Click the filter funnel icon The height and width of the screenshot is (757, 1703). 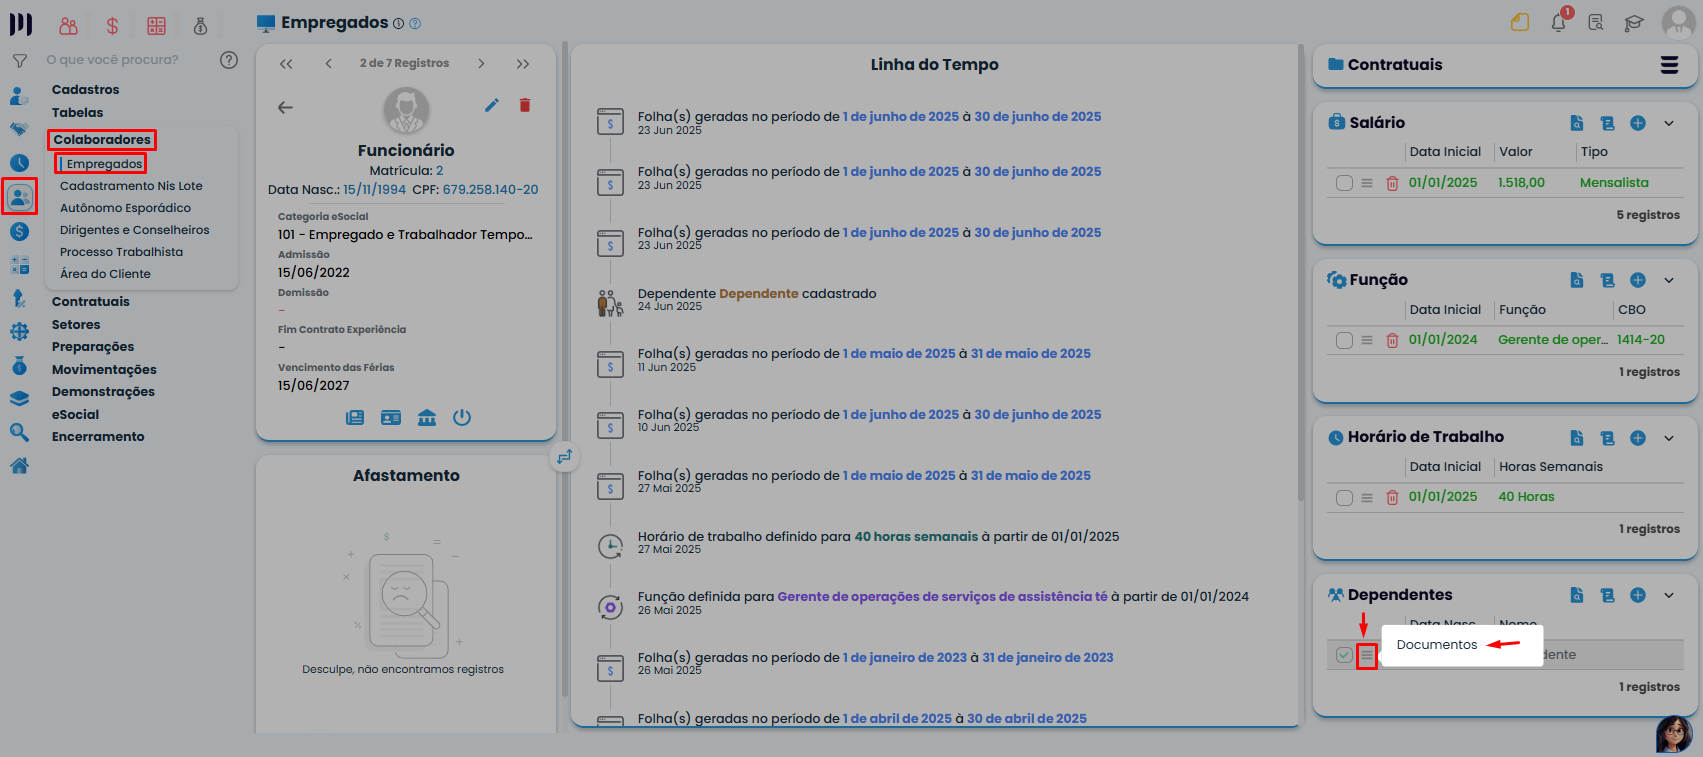[x=19, y=61]
